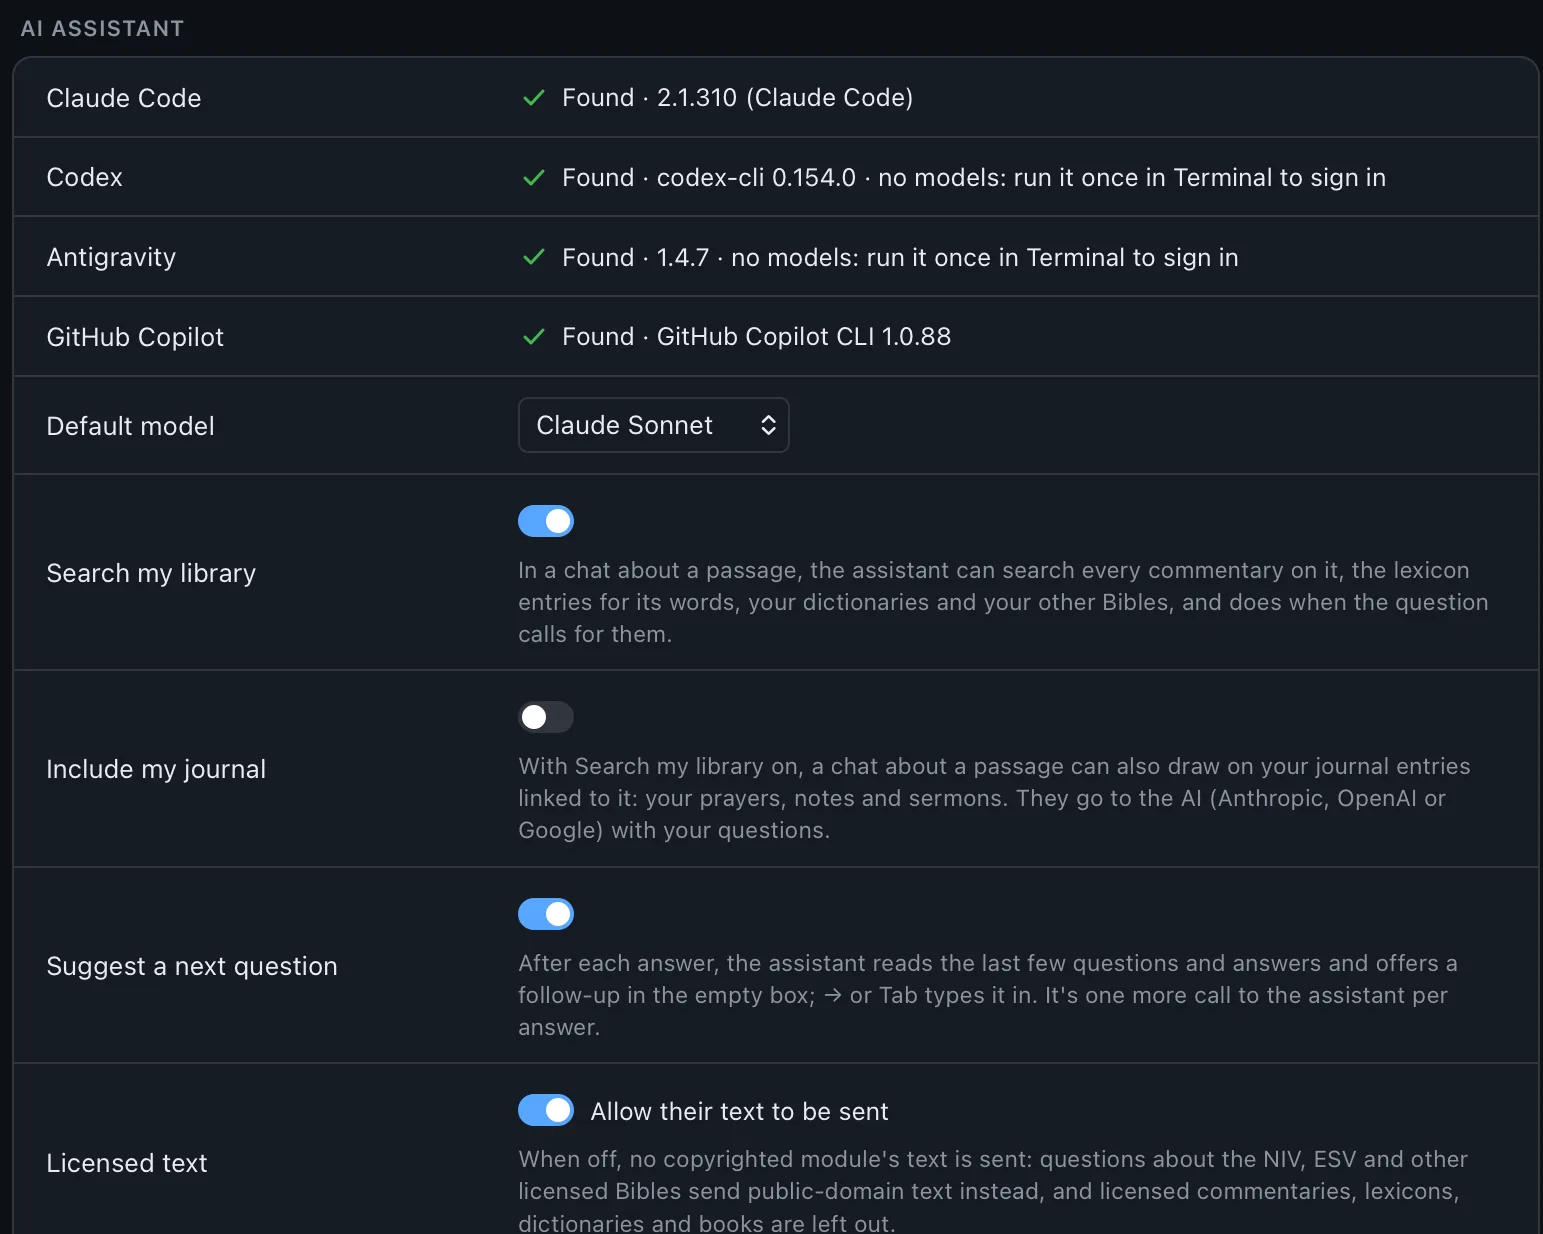Screen dimensions: 1543x1234
Task: Click the Claude Code row label
Action: pyautogui.click(x=124, y=98)
